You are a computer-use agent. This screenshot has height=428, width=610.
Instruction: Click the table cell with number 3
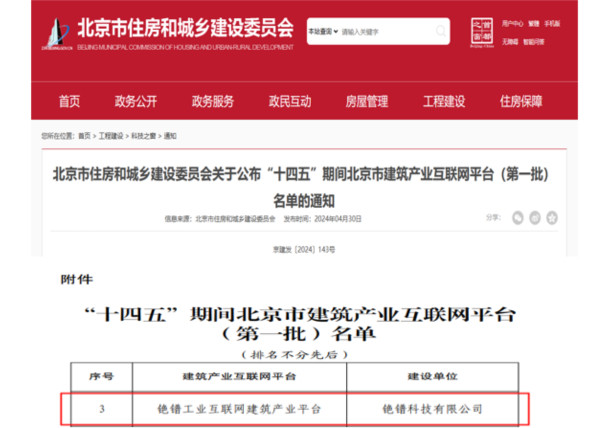(x=102, y=409)
